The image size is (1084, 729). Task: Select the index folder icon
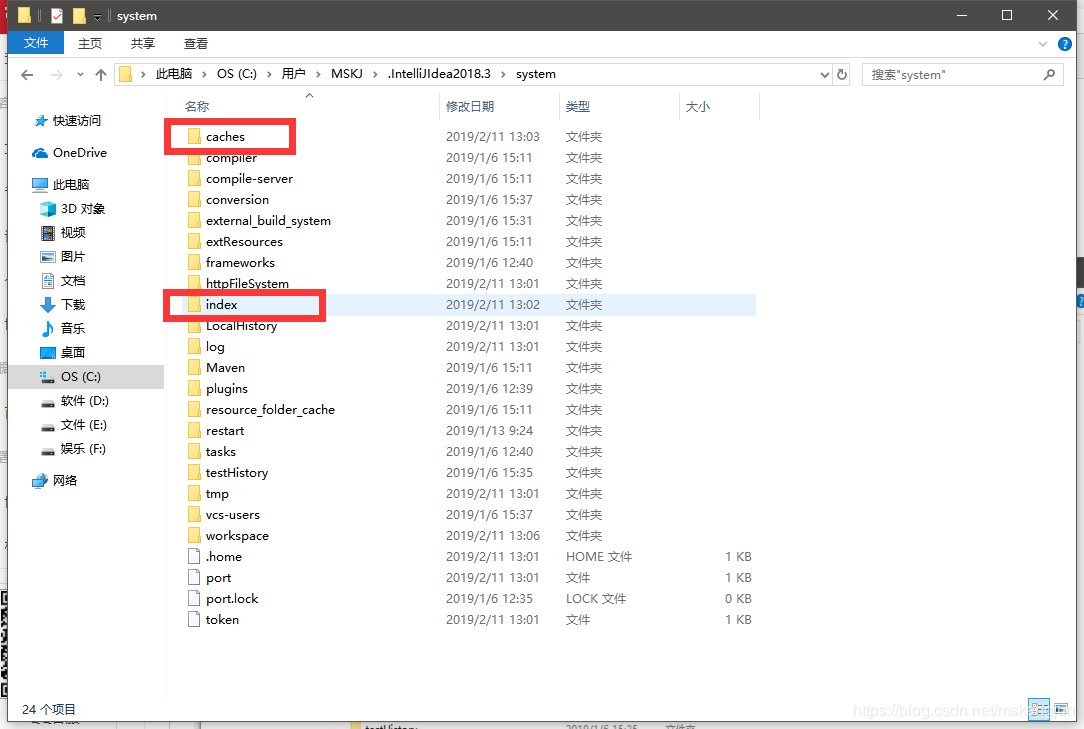click(194, 304)
